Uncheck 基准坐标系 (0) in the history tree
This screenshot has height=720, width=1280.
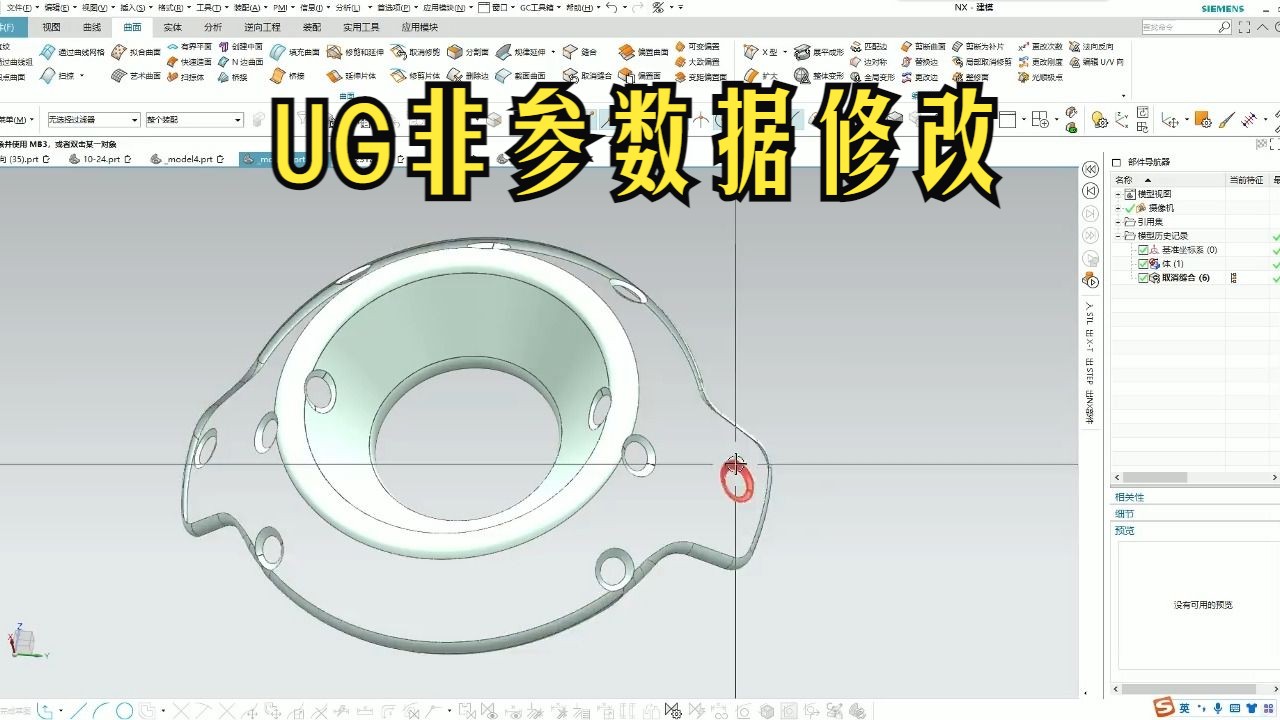[x=1143, y=250]
